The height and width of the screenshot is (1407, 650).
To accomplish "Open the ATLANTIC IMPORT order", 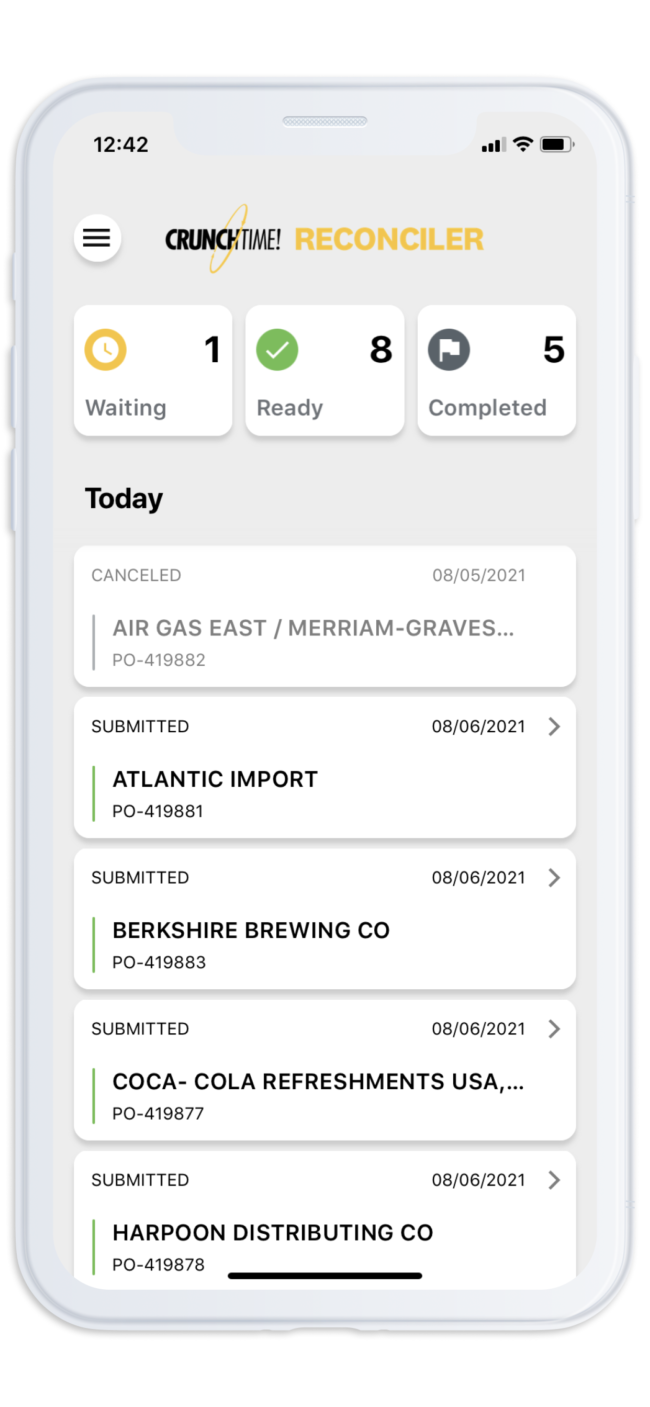I will click(325, 768).
